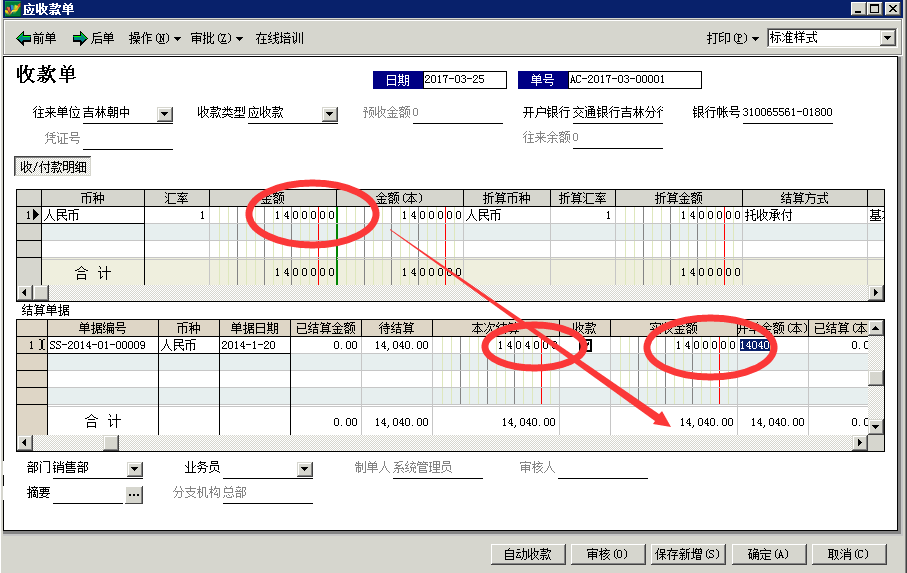907x573 pixels.
Task: Go to next document with 后单 arrow
Action: (x=93, y=38)
